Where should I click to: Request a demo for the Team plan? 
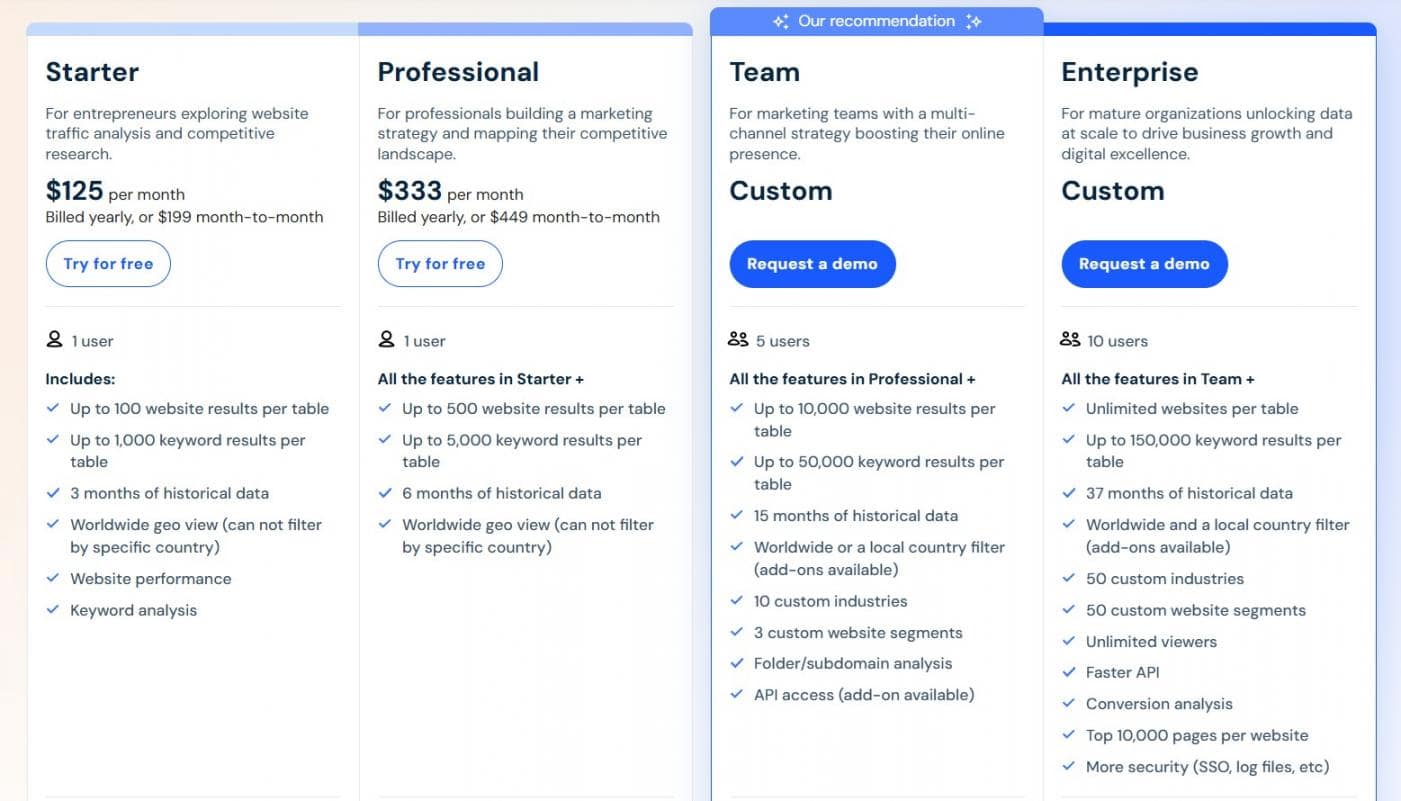(x=812, y=264)
